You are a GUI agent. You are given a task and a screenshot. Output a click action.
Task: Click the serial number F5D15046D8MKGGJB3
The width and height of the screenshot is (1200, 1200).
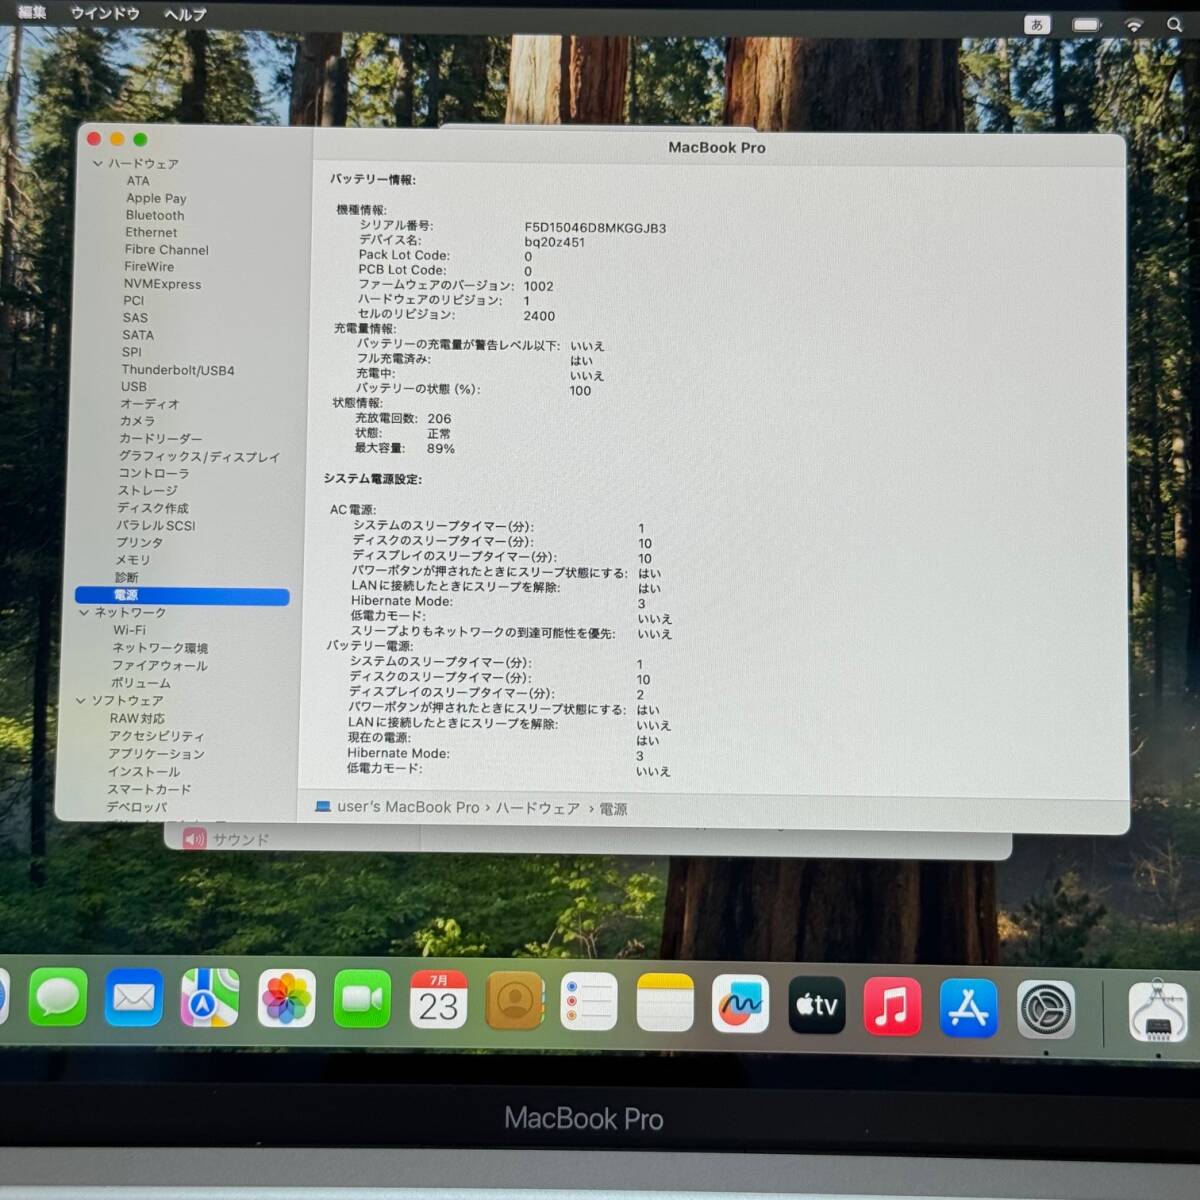pyautogui.click(x=595, y=227)
